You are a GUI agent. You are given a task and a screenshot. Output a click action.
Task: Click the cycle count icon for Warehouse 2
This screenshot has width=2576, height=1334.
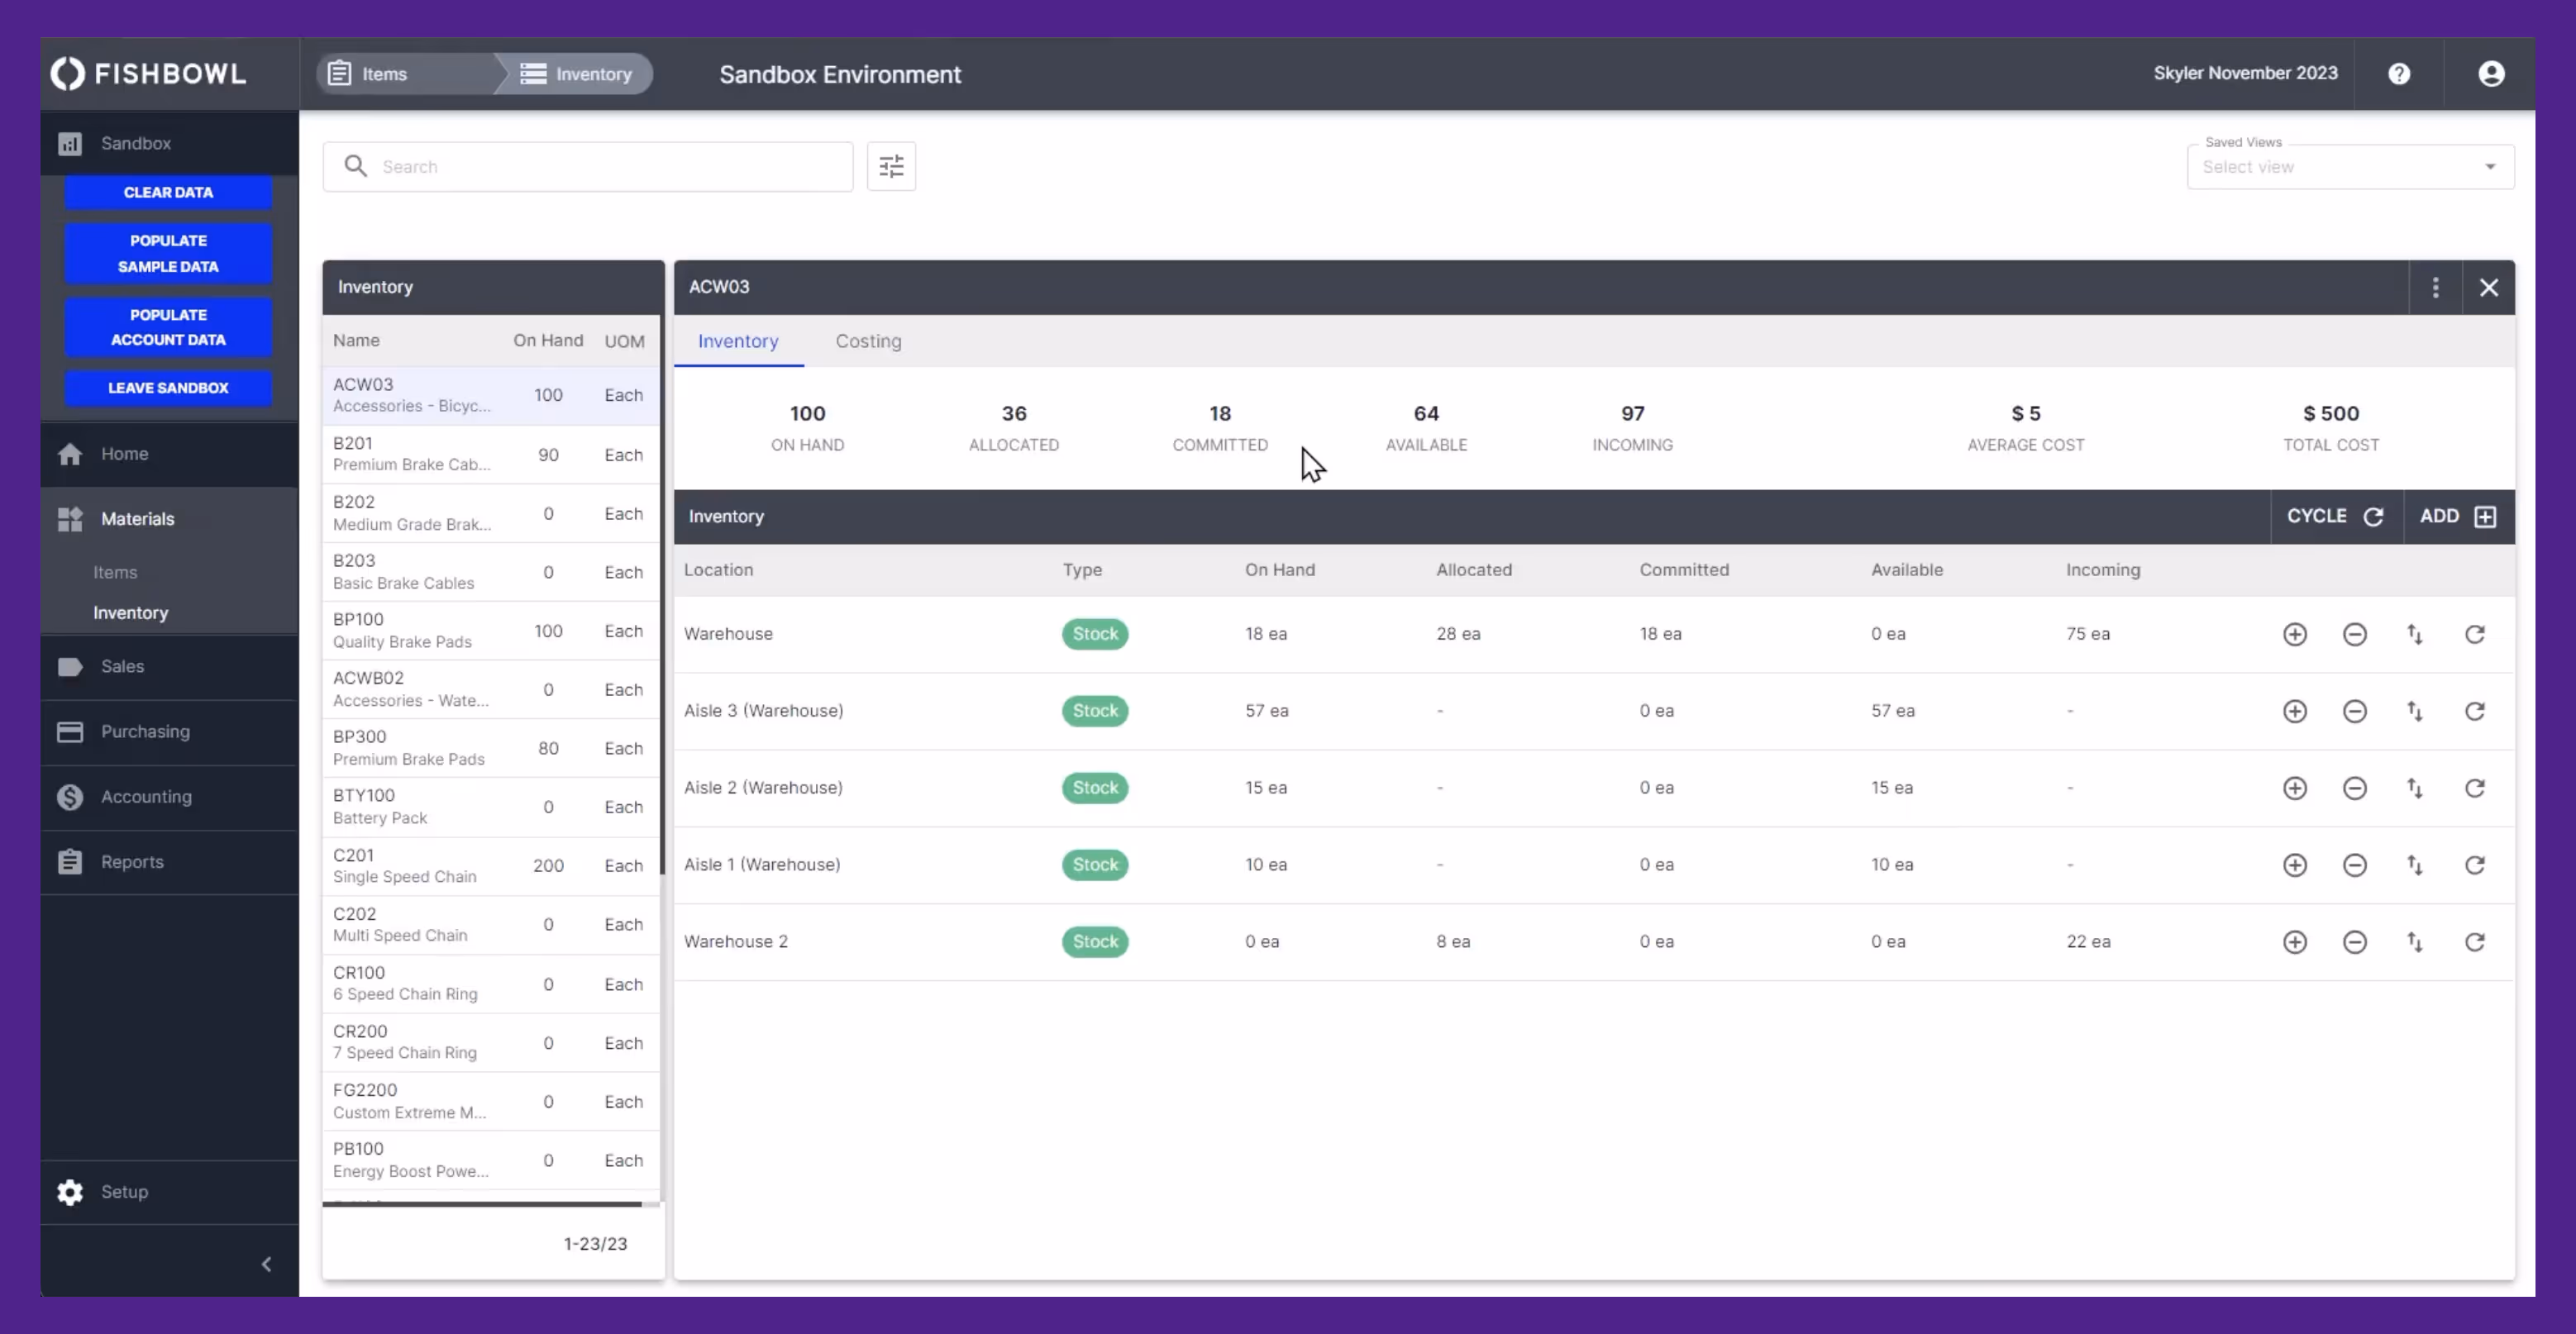coord(2475,942)
